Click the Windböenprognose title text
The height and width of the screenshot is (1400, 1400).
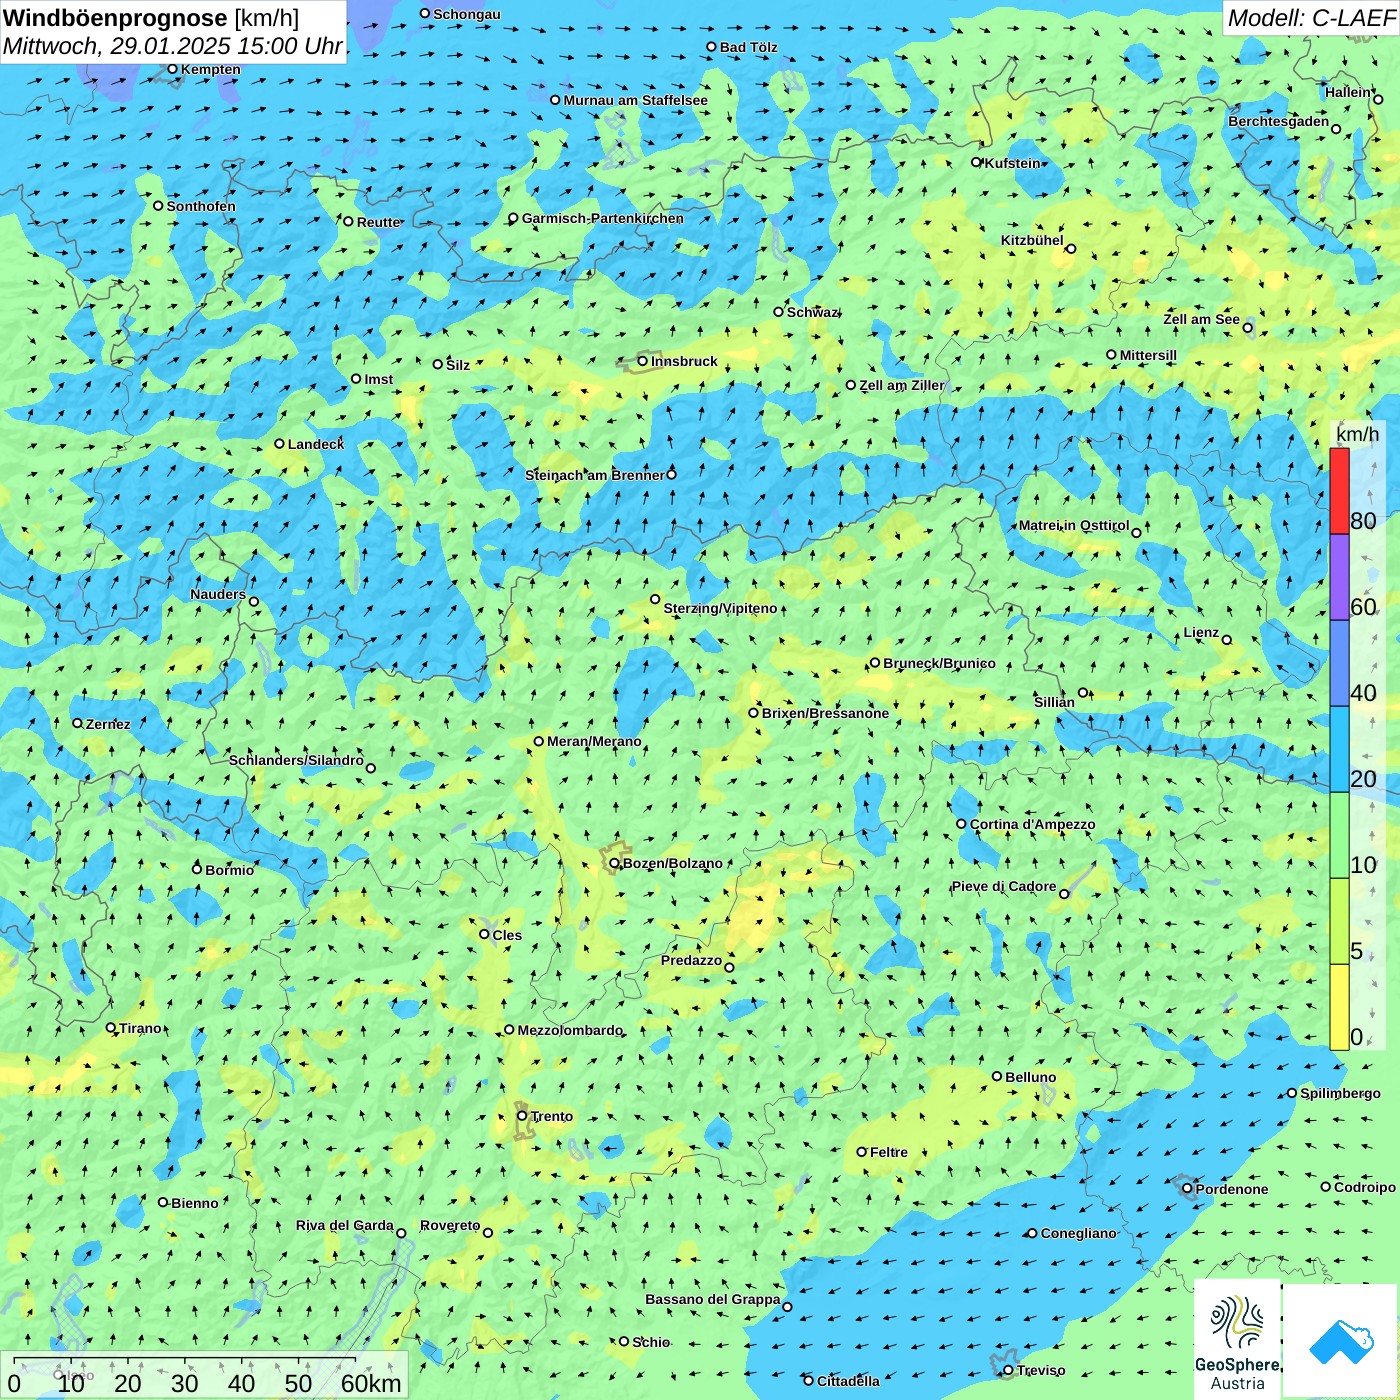point(115,18)
